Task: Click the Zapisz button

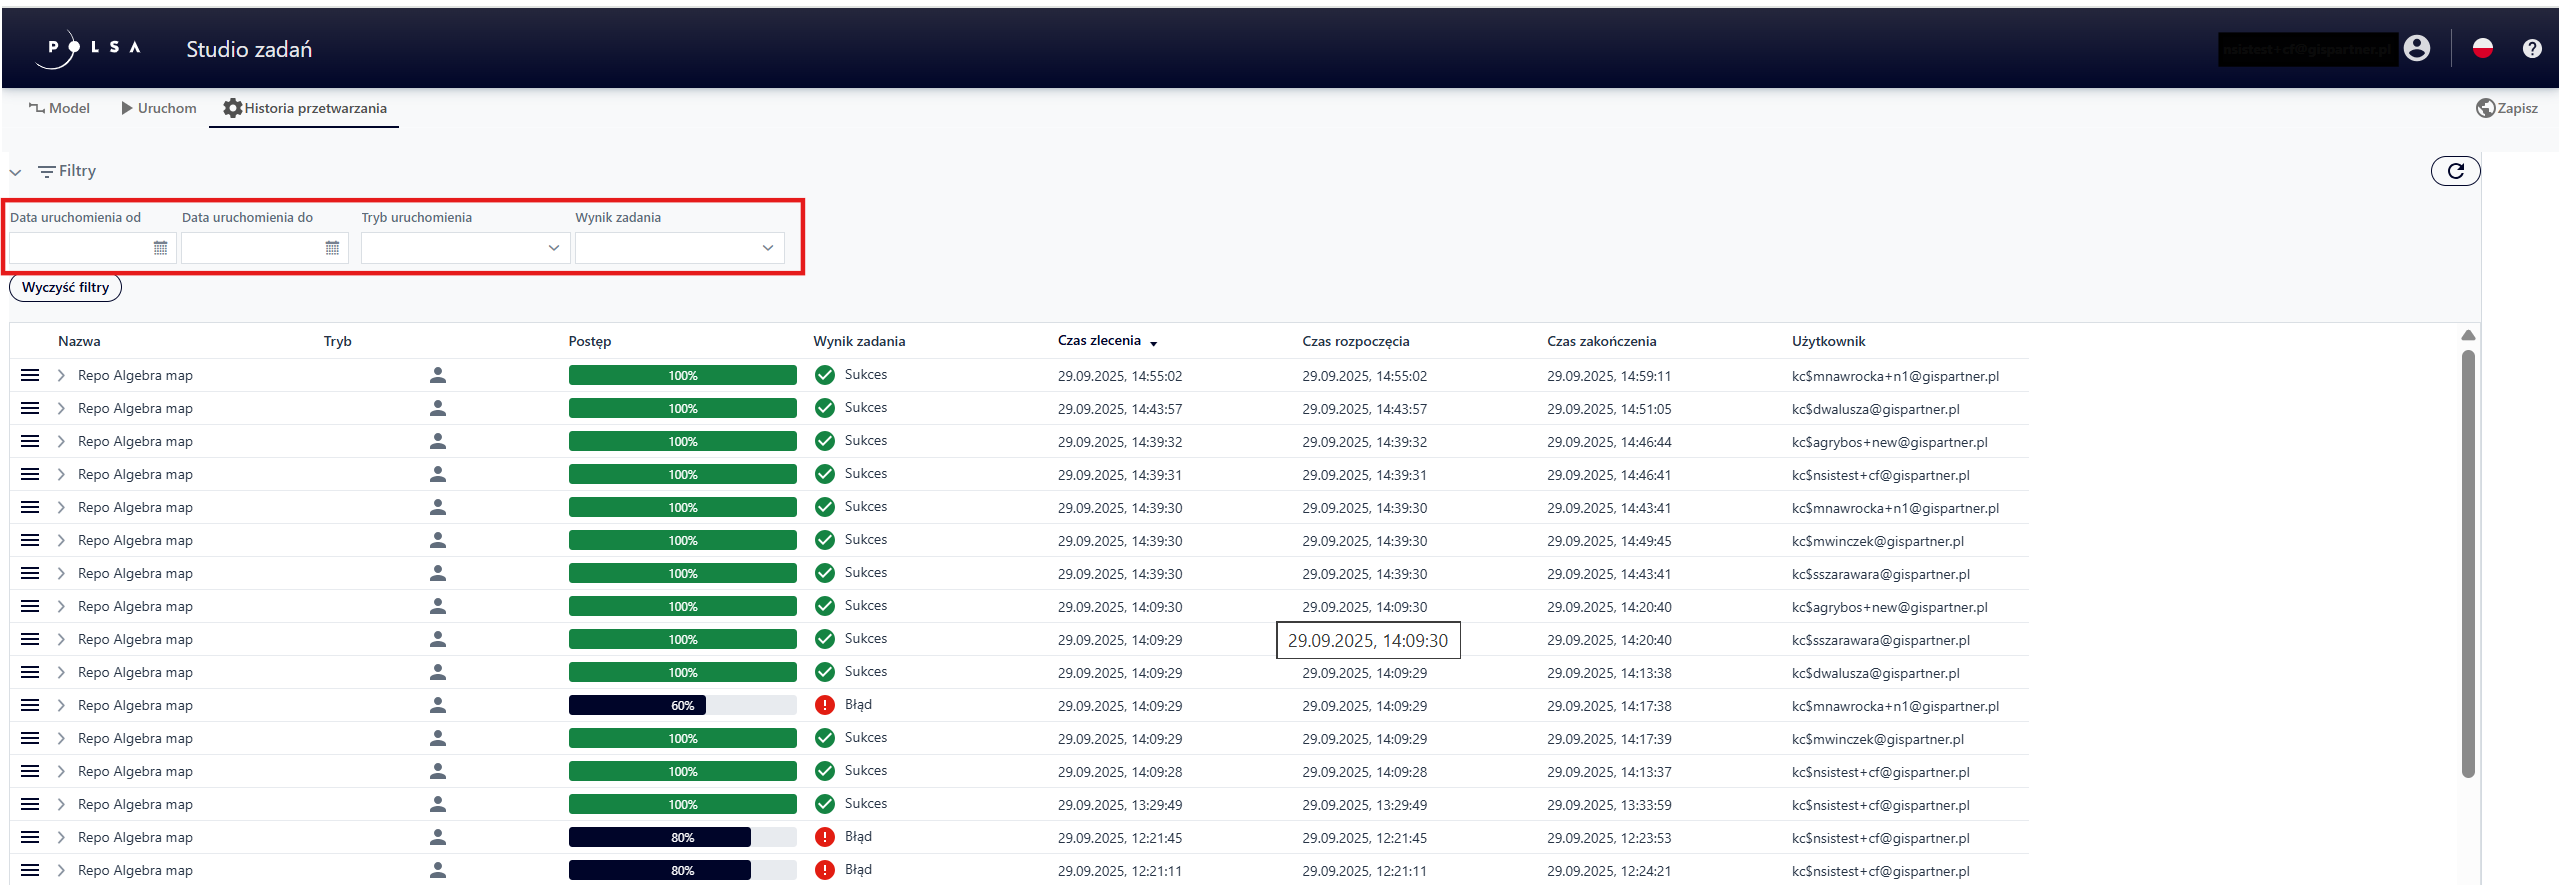Action: pyautogui.click(x=2506, y=108)
